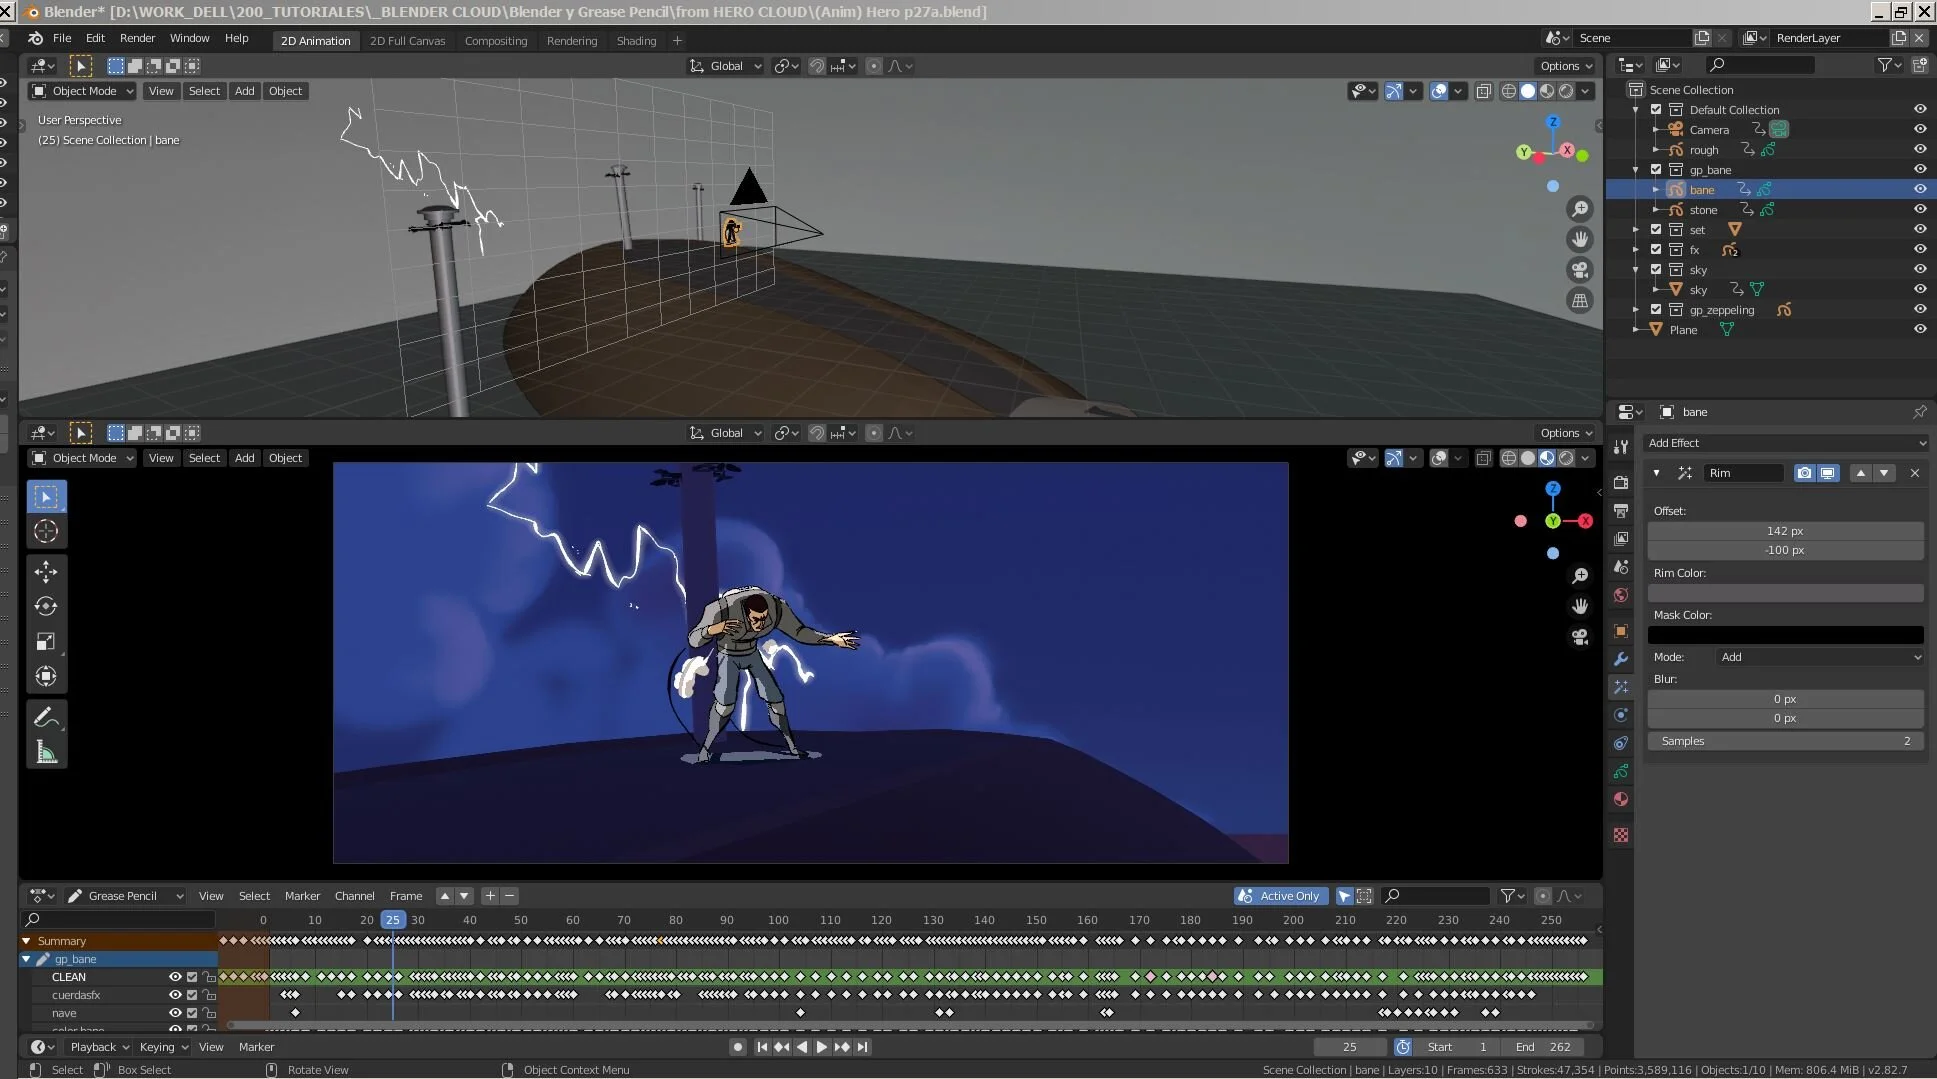Open the Modifiers properties tab

pyautogui.click(x=1621, y=659)
